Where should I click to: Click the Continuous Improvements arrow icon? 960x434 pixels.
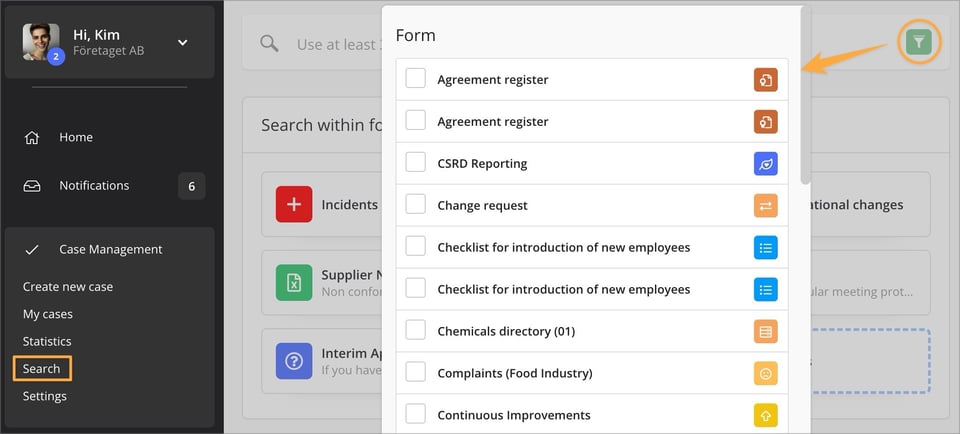pyautogui.click(x=765, y=415)
